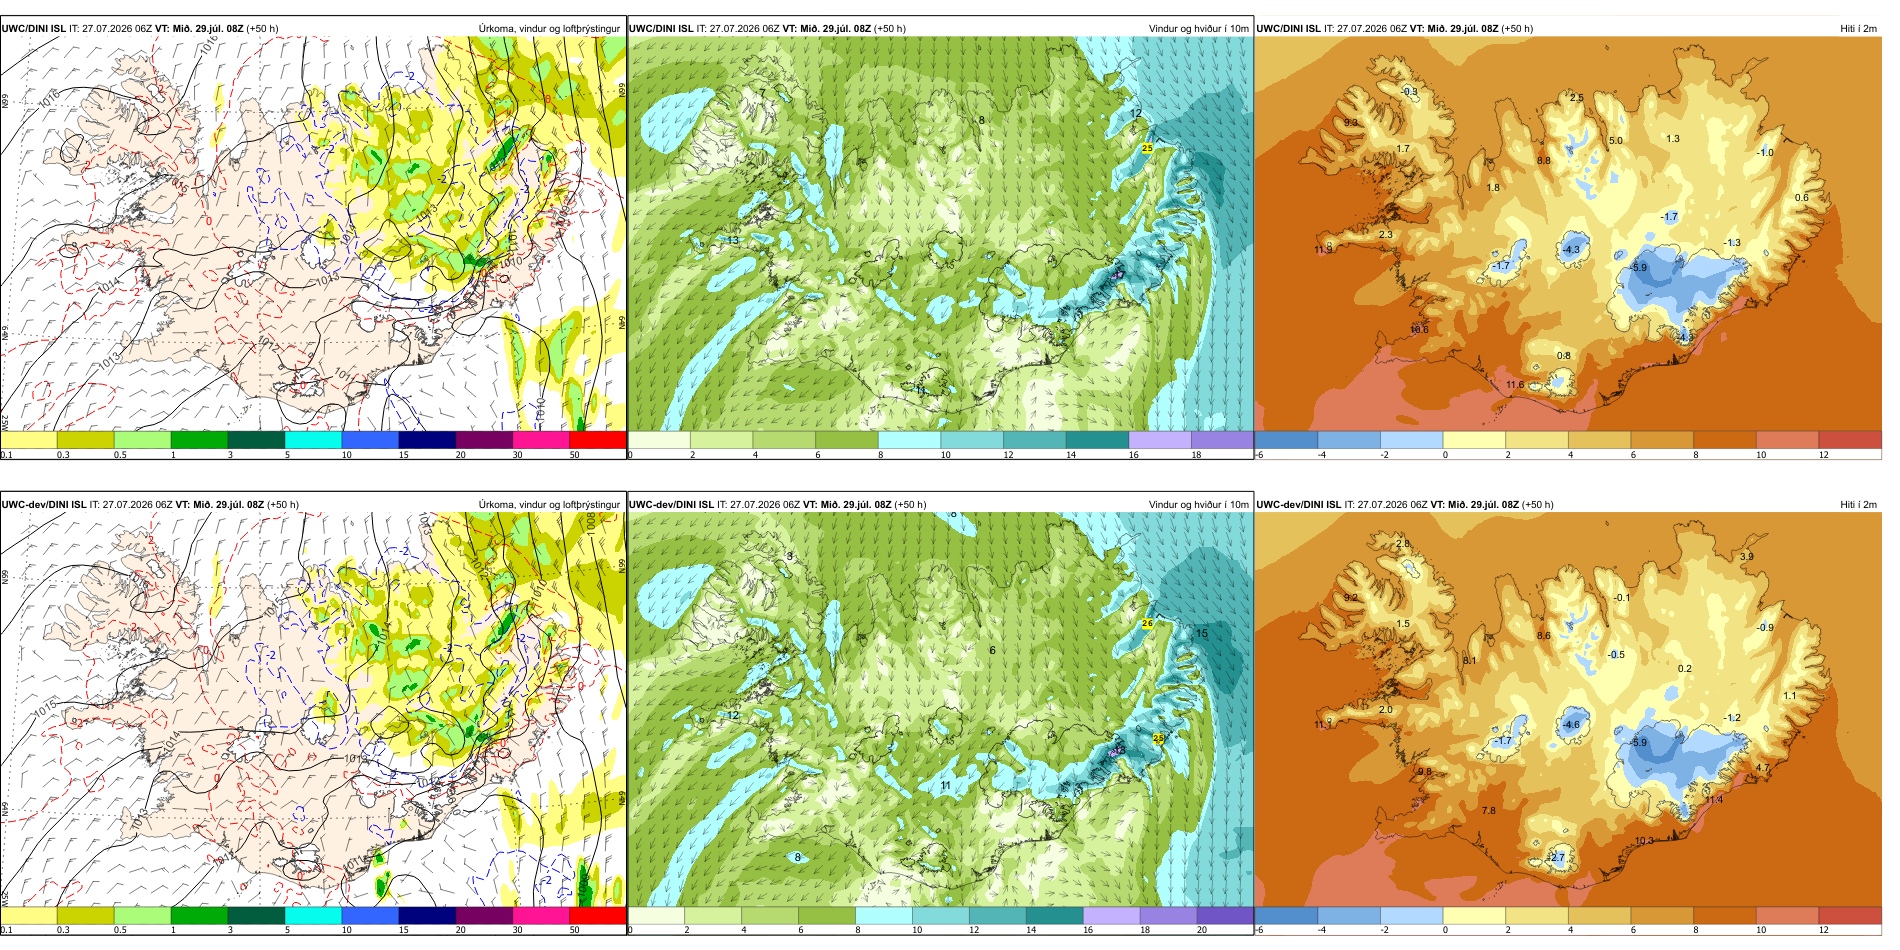This screenshot has height=950, width=1900.
Task: Click the 9.3 Westfjords label on the top temperature map
Action: (1351, 122)
